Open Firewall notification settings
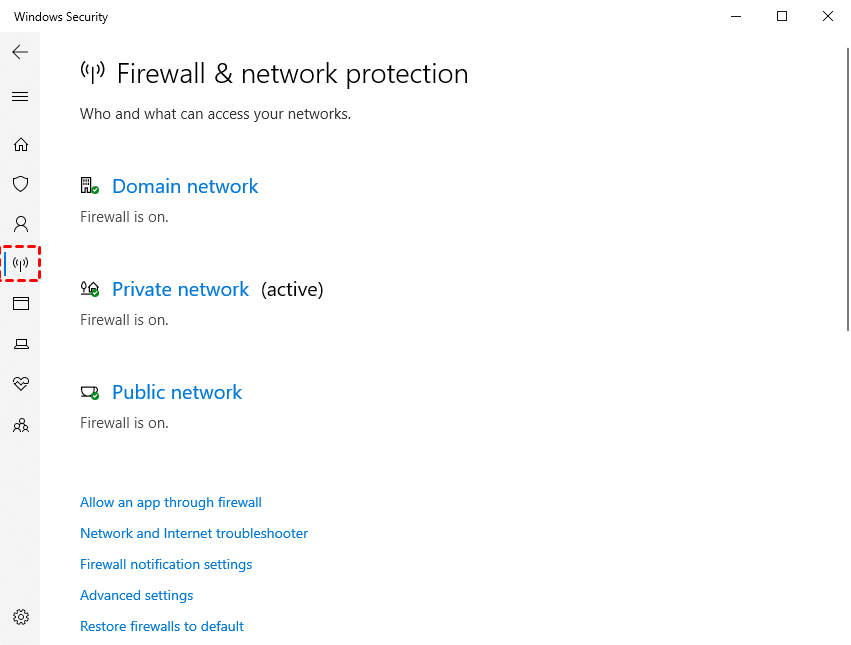This screenshot has height=645, width=851. (x=166, y=565)
